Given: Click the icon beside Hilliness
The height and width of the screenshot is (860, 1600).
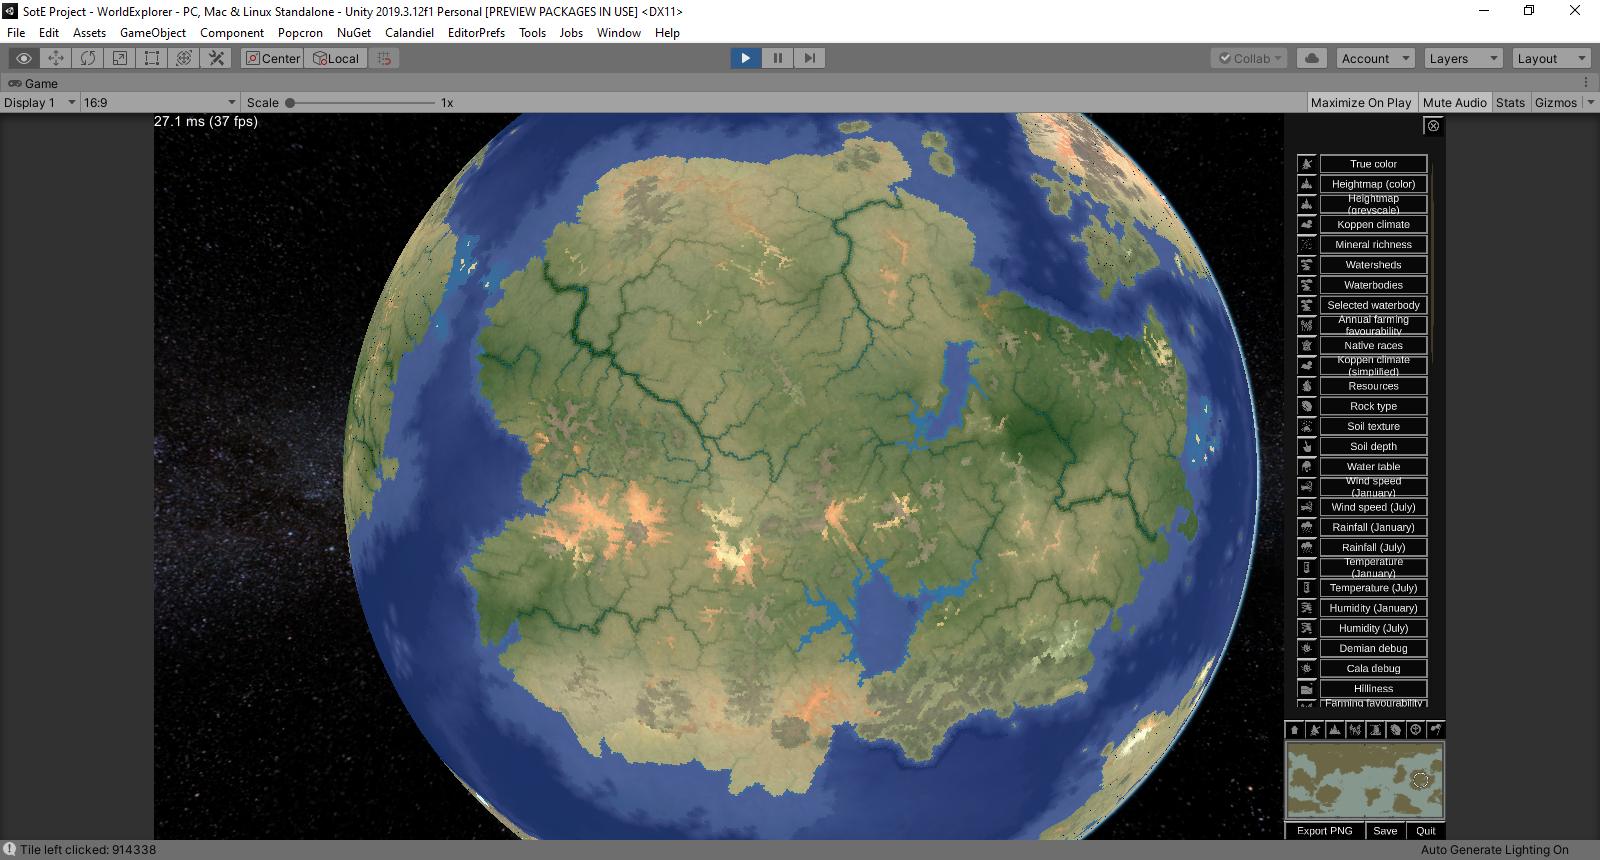Looking at the screenshot, I should [1307, 688].
